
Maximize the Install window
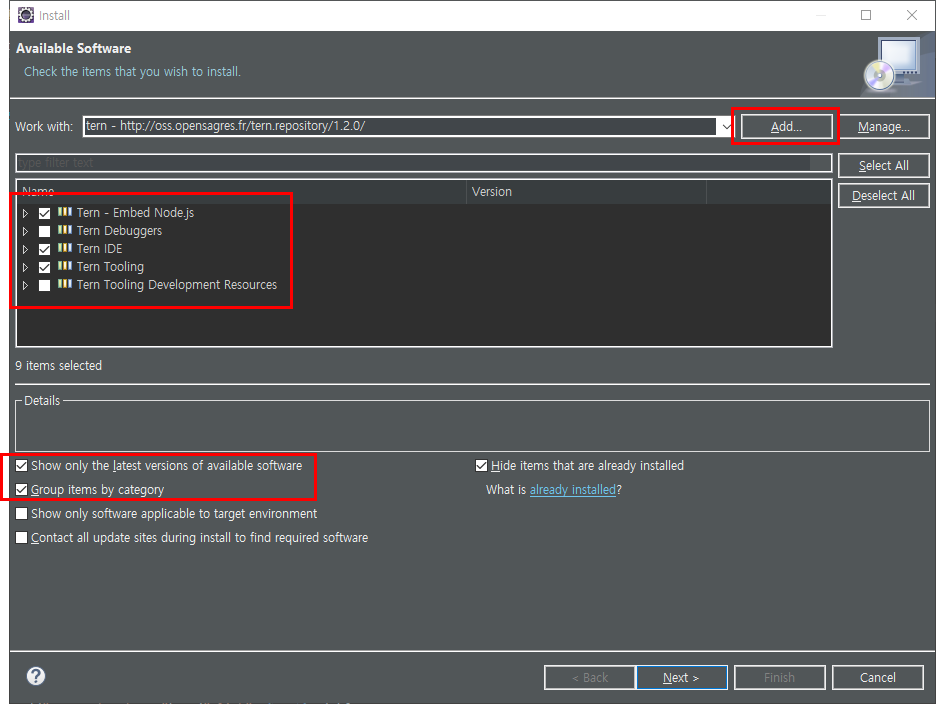click(866, 15)
